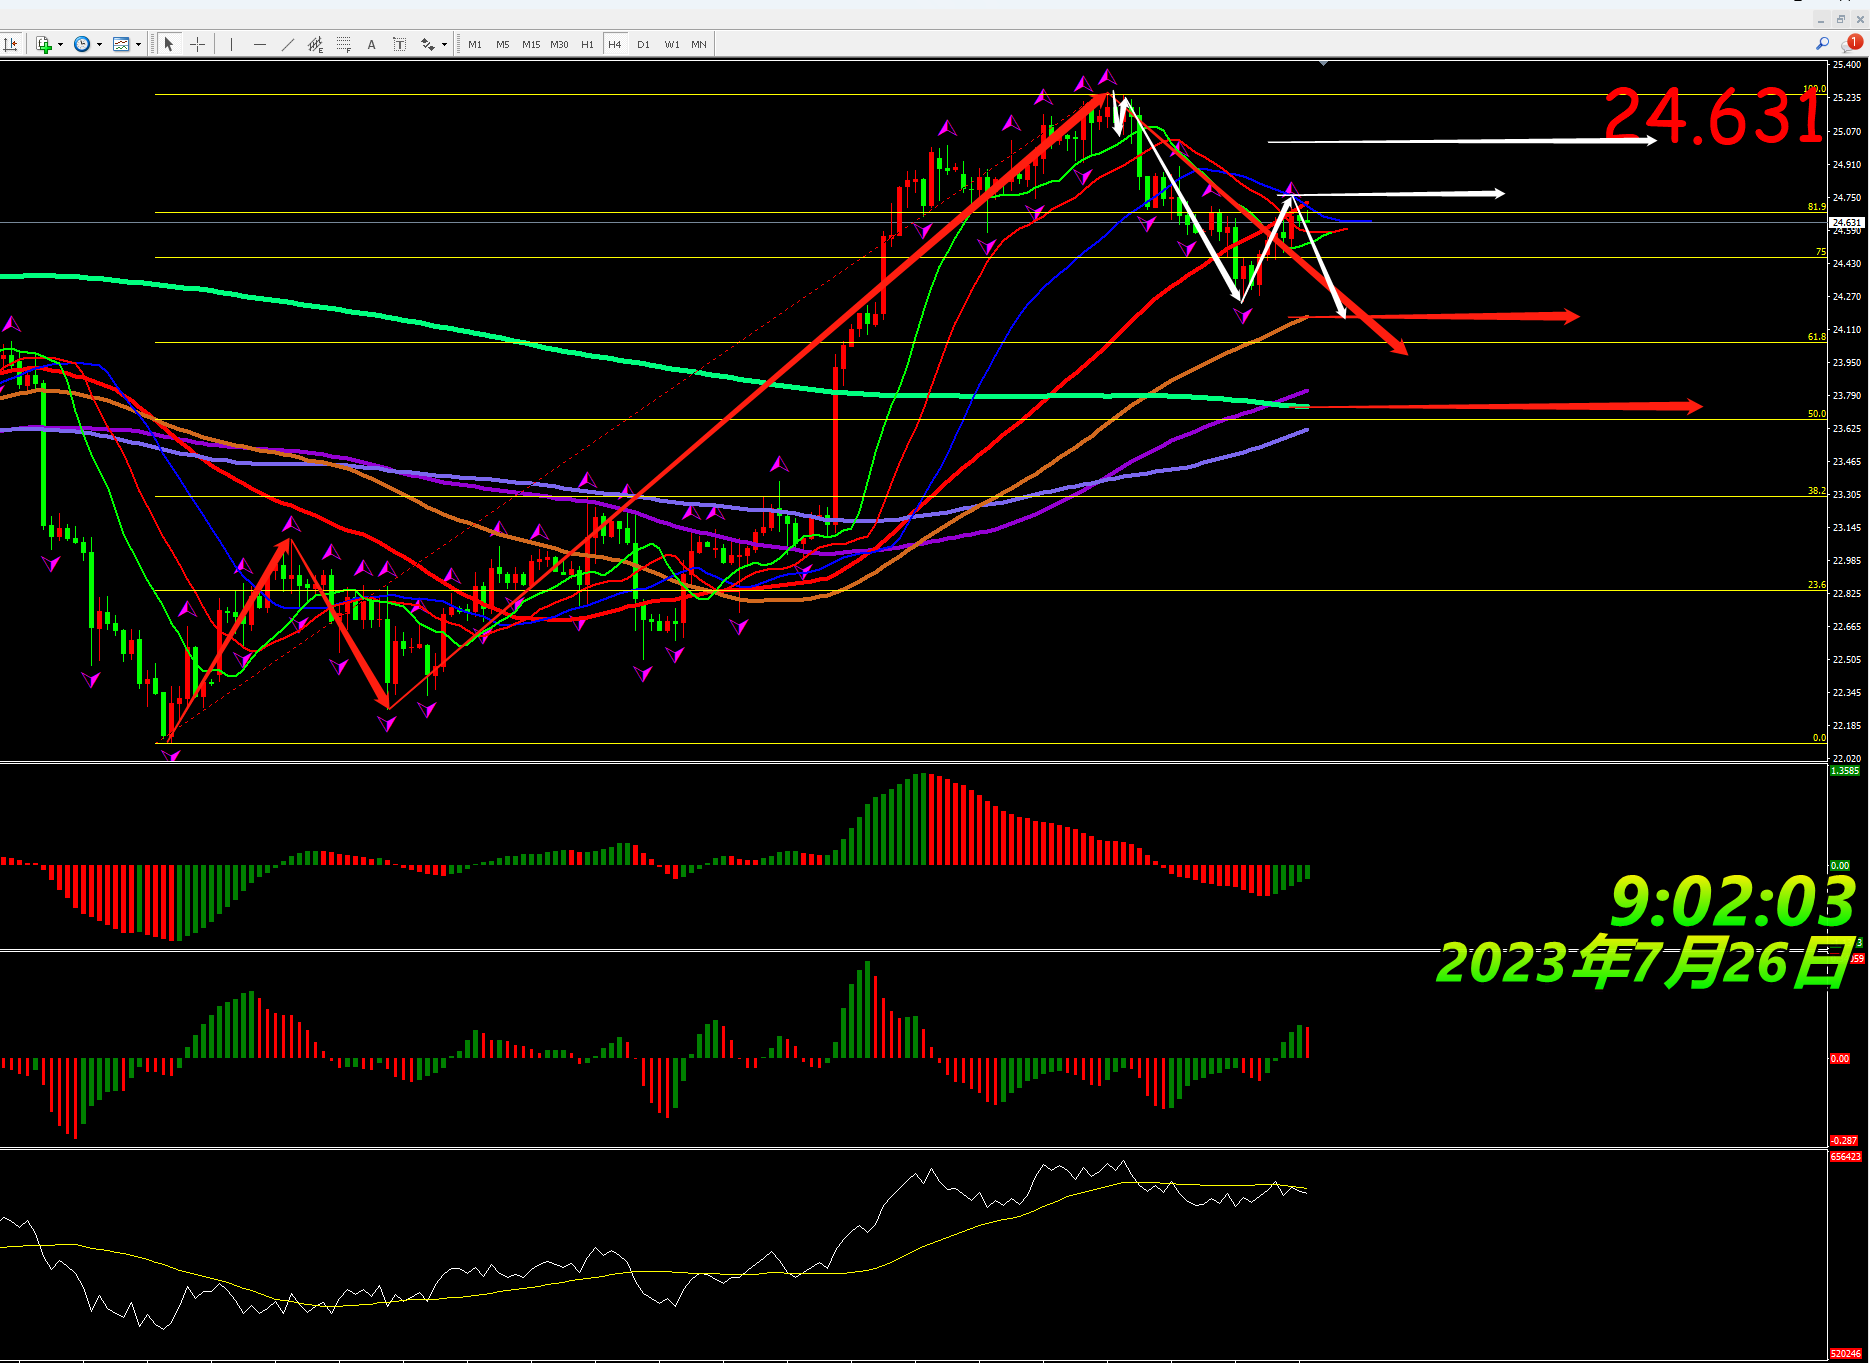The height and width of the screenshot is (1363, 1870).
Task: Open the chat notification with badge
Action: coord(1852,44)
